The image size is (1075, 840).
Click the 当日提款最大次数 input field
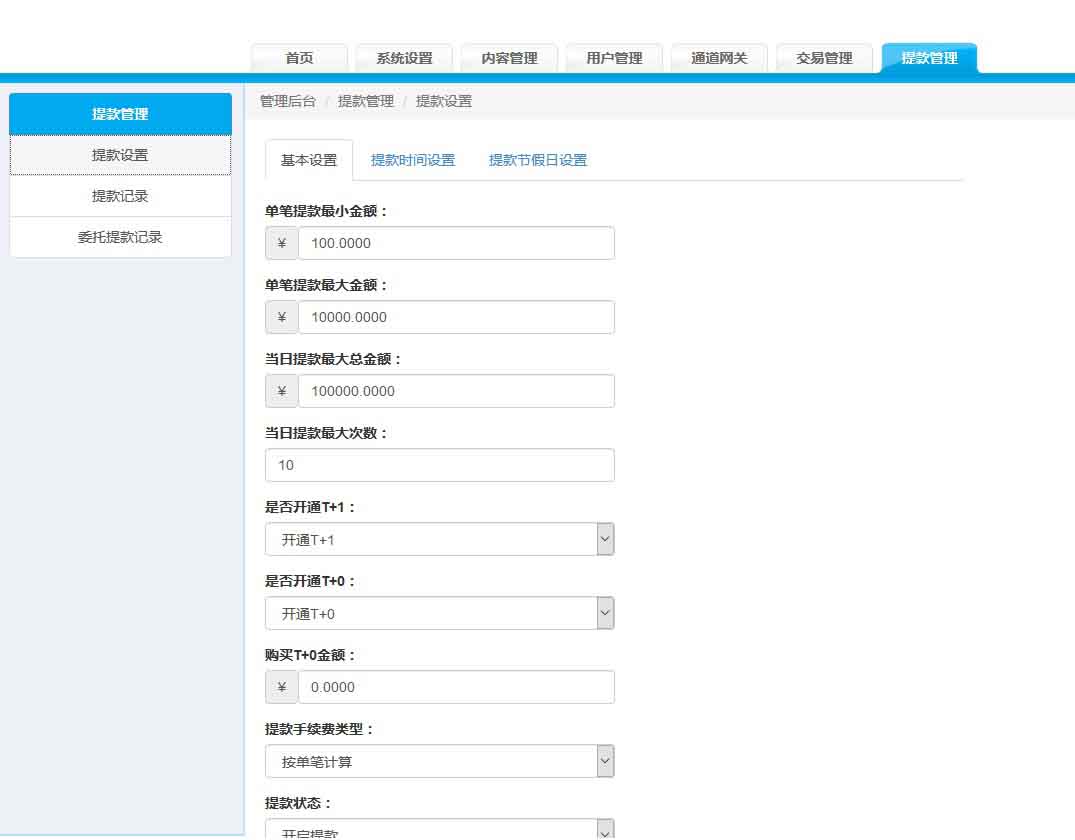(x=439, y=465)
